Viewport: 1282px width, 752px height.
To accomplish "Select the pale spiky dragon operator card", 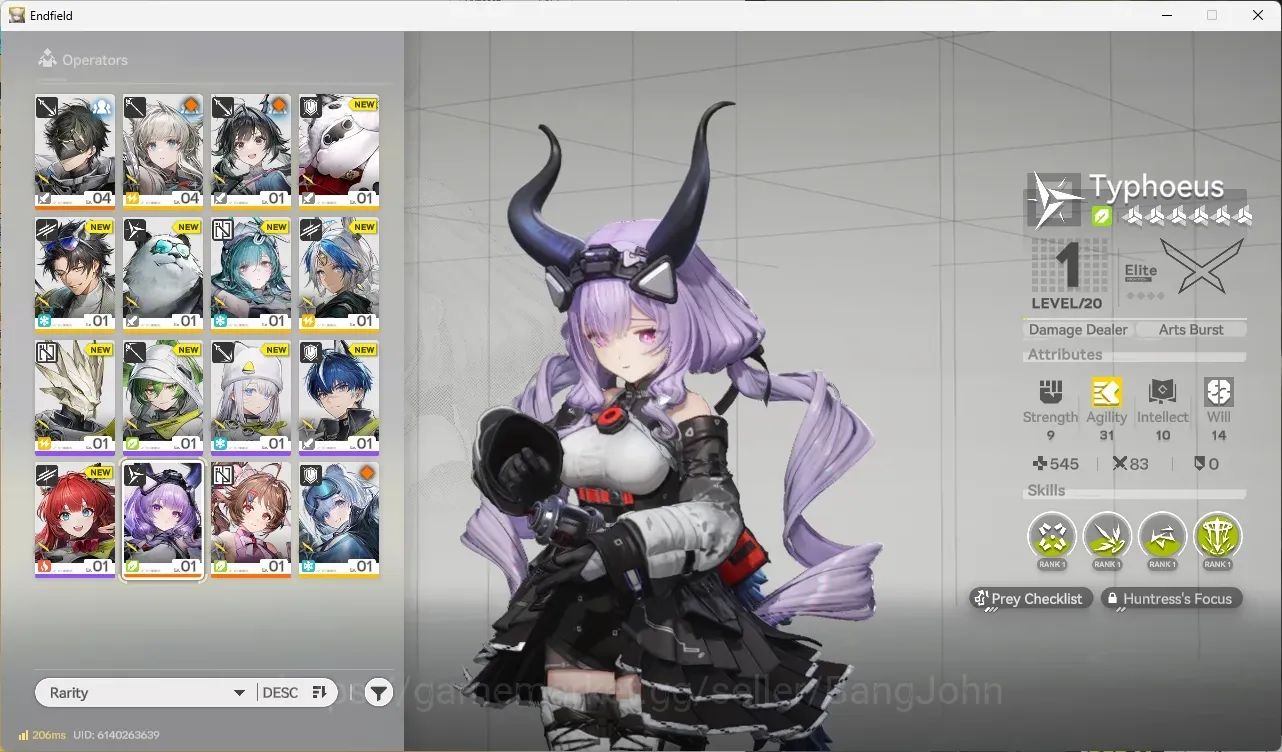I will (74, 398).
